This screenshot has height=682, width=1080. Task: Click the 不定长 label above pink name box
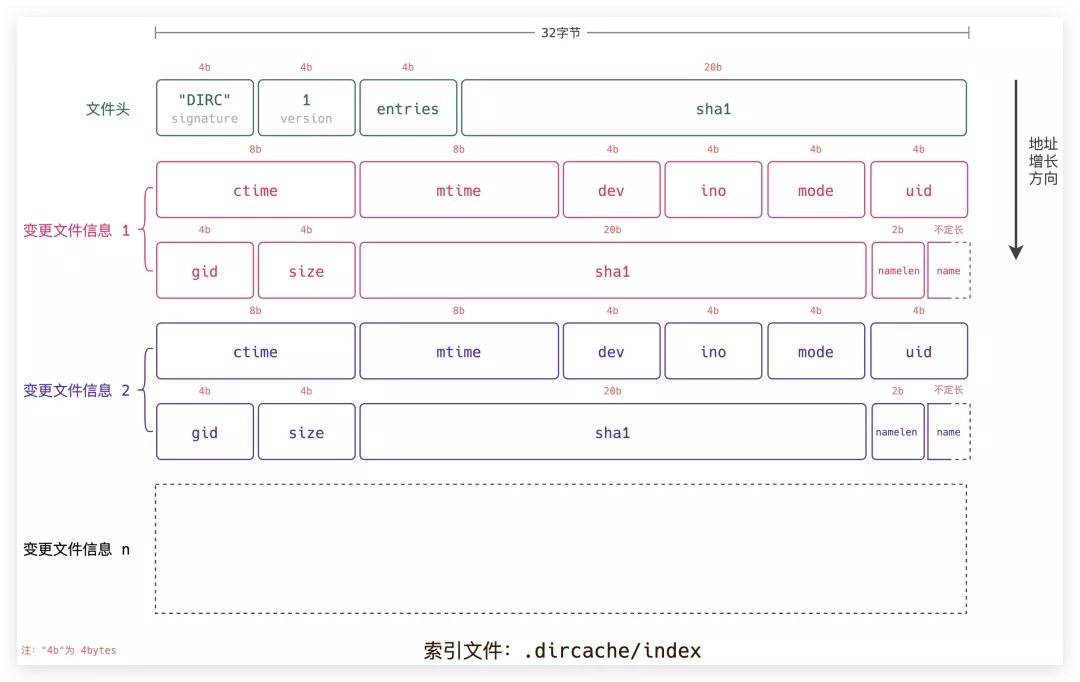[x=948, y=229]
